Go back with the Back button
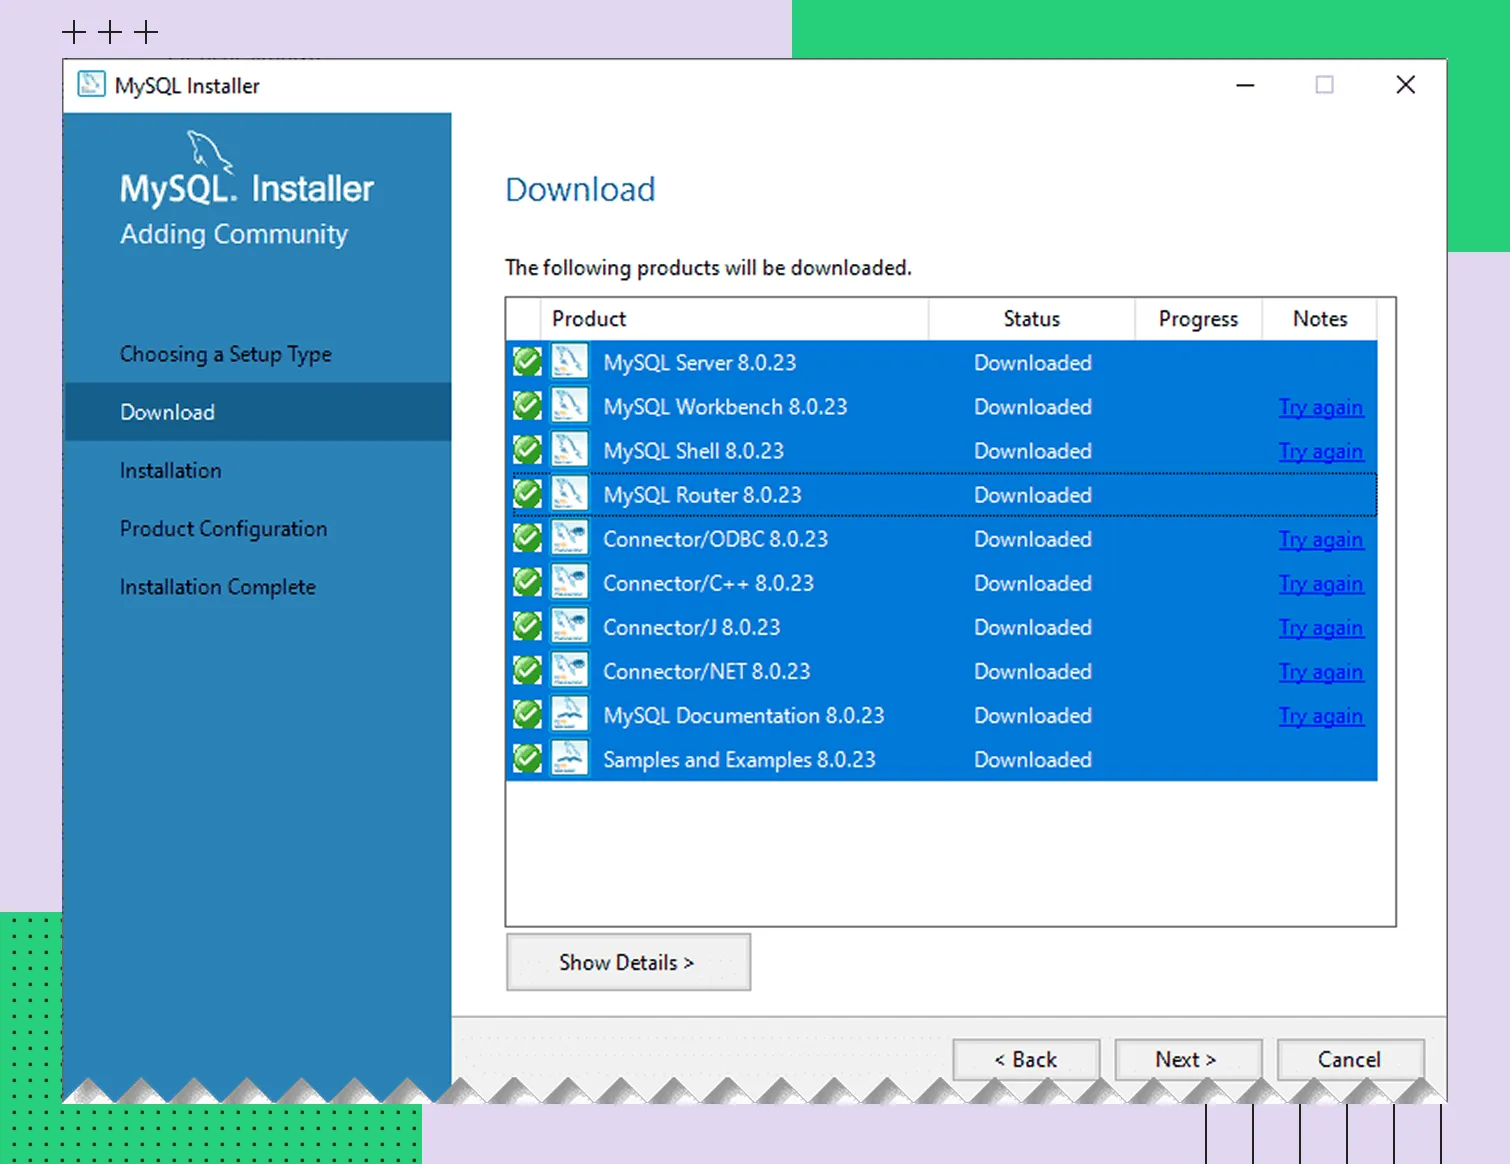 [x=1025, y=1059]
